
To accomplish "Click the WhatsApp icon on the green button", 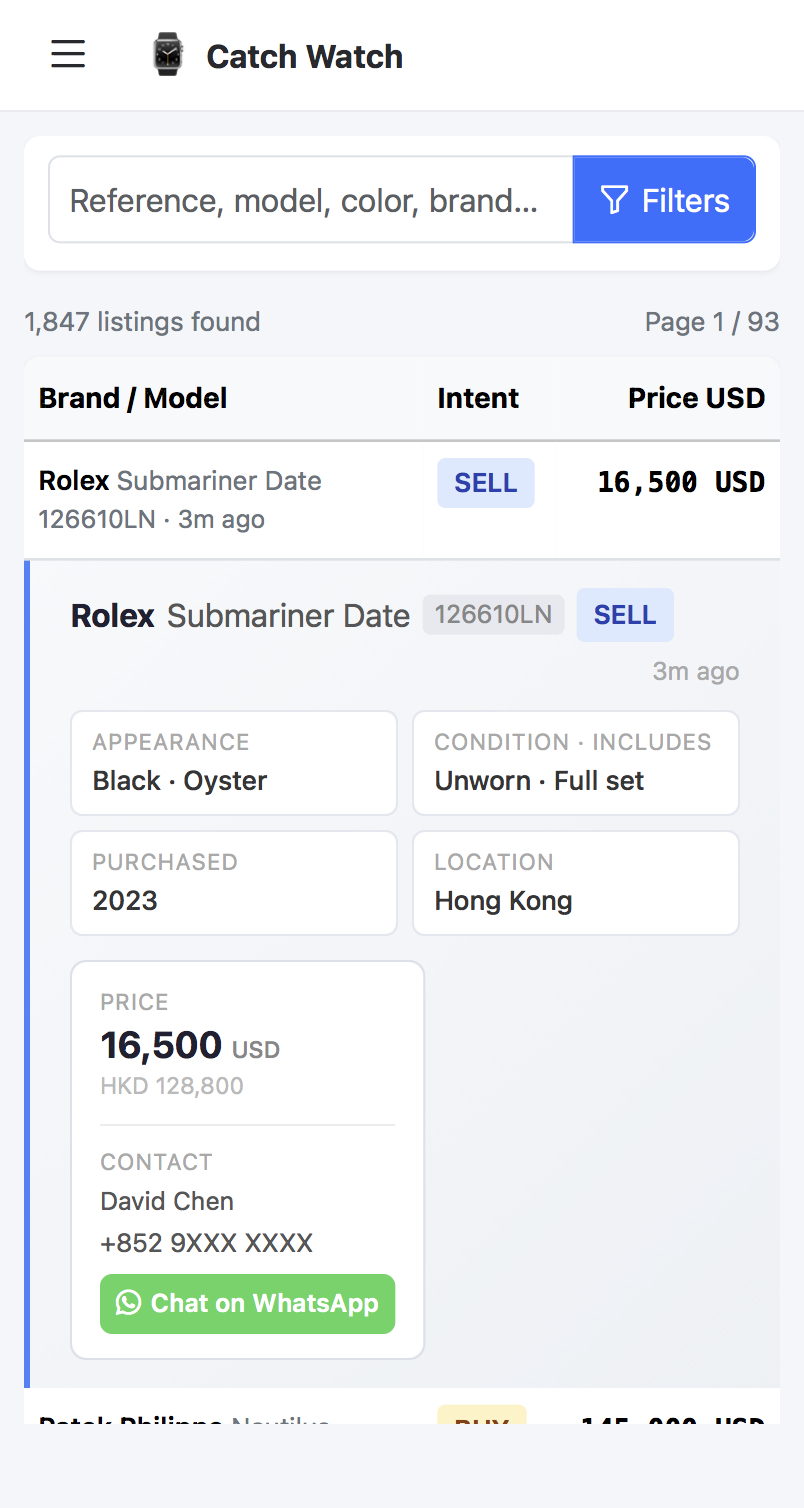I will click(128, 1303).
